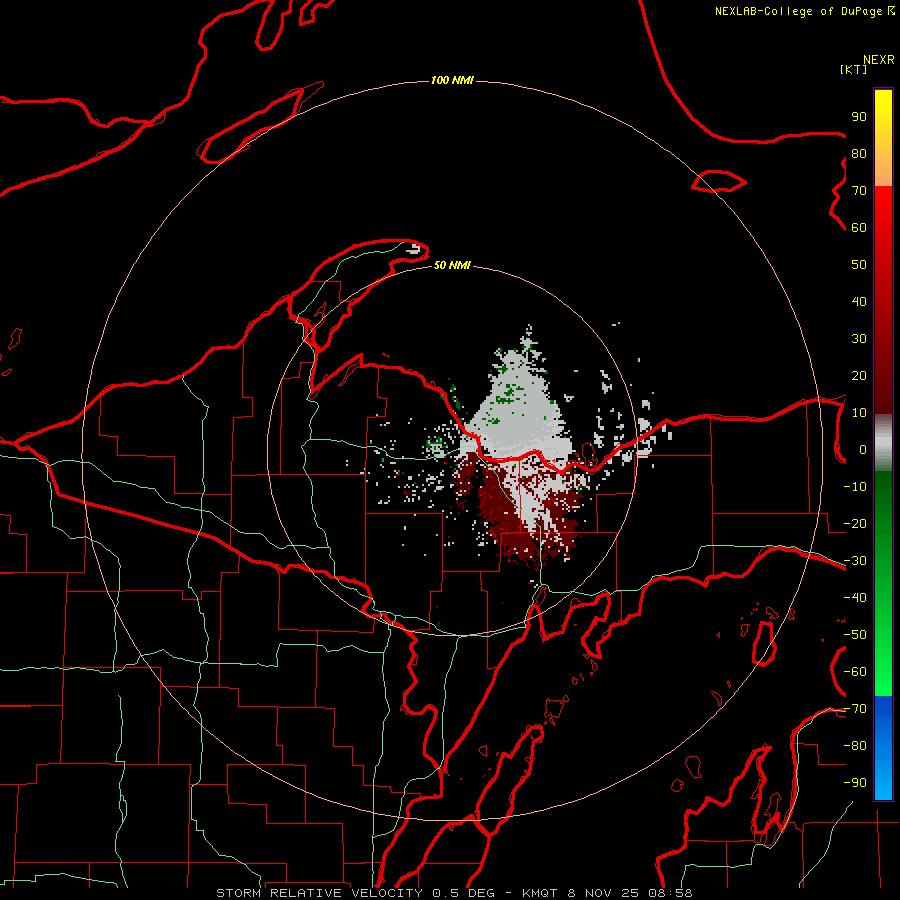
Task: Pick the gray zero-velocity band of color bar
Action: pyautogui.click(x=883, y=443)
